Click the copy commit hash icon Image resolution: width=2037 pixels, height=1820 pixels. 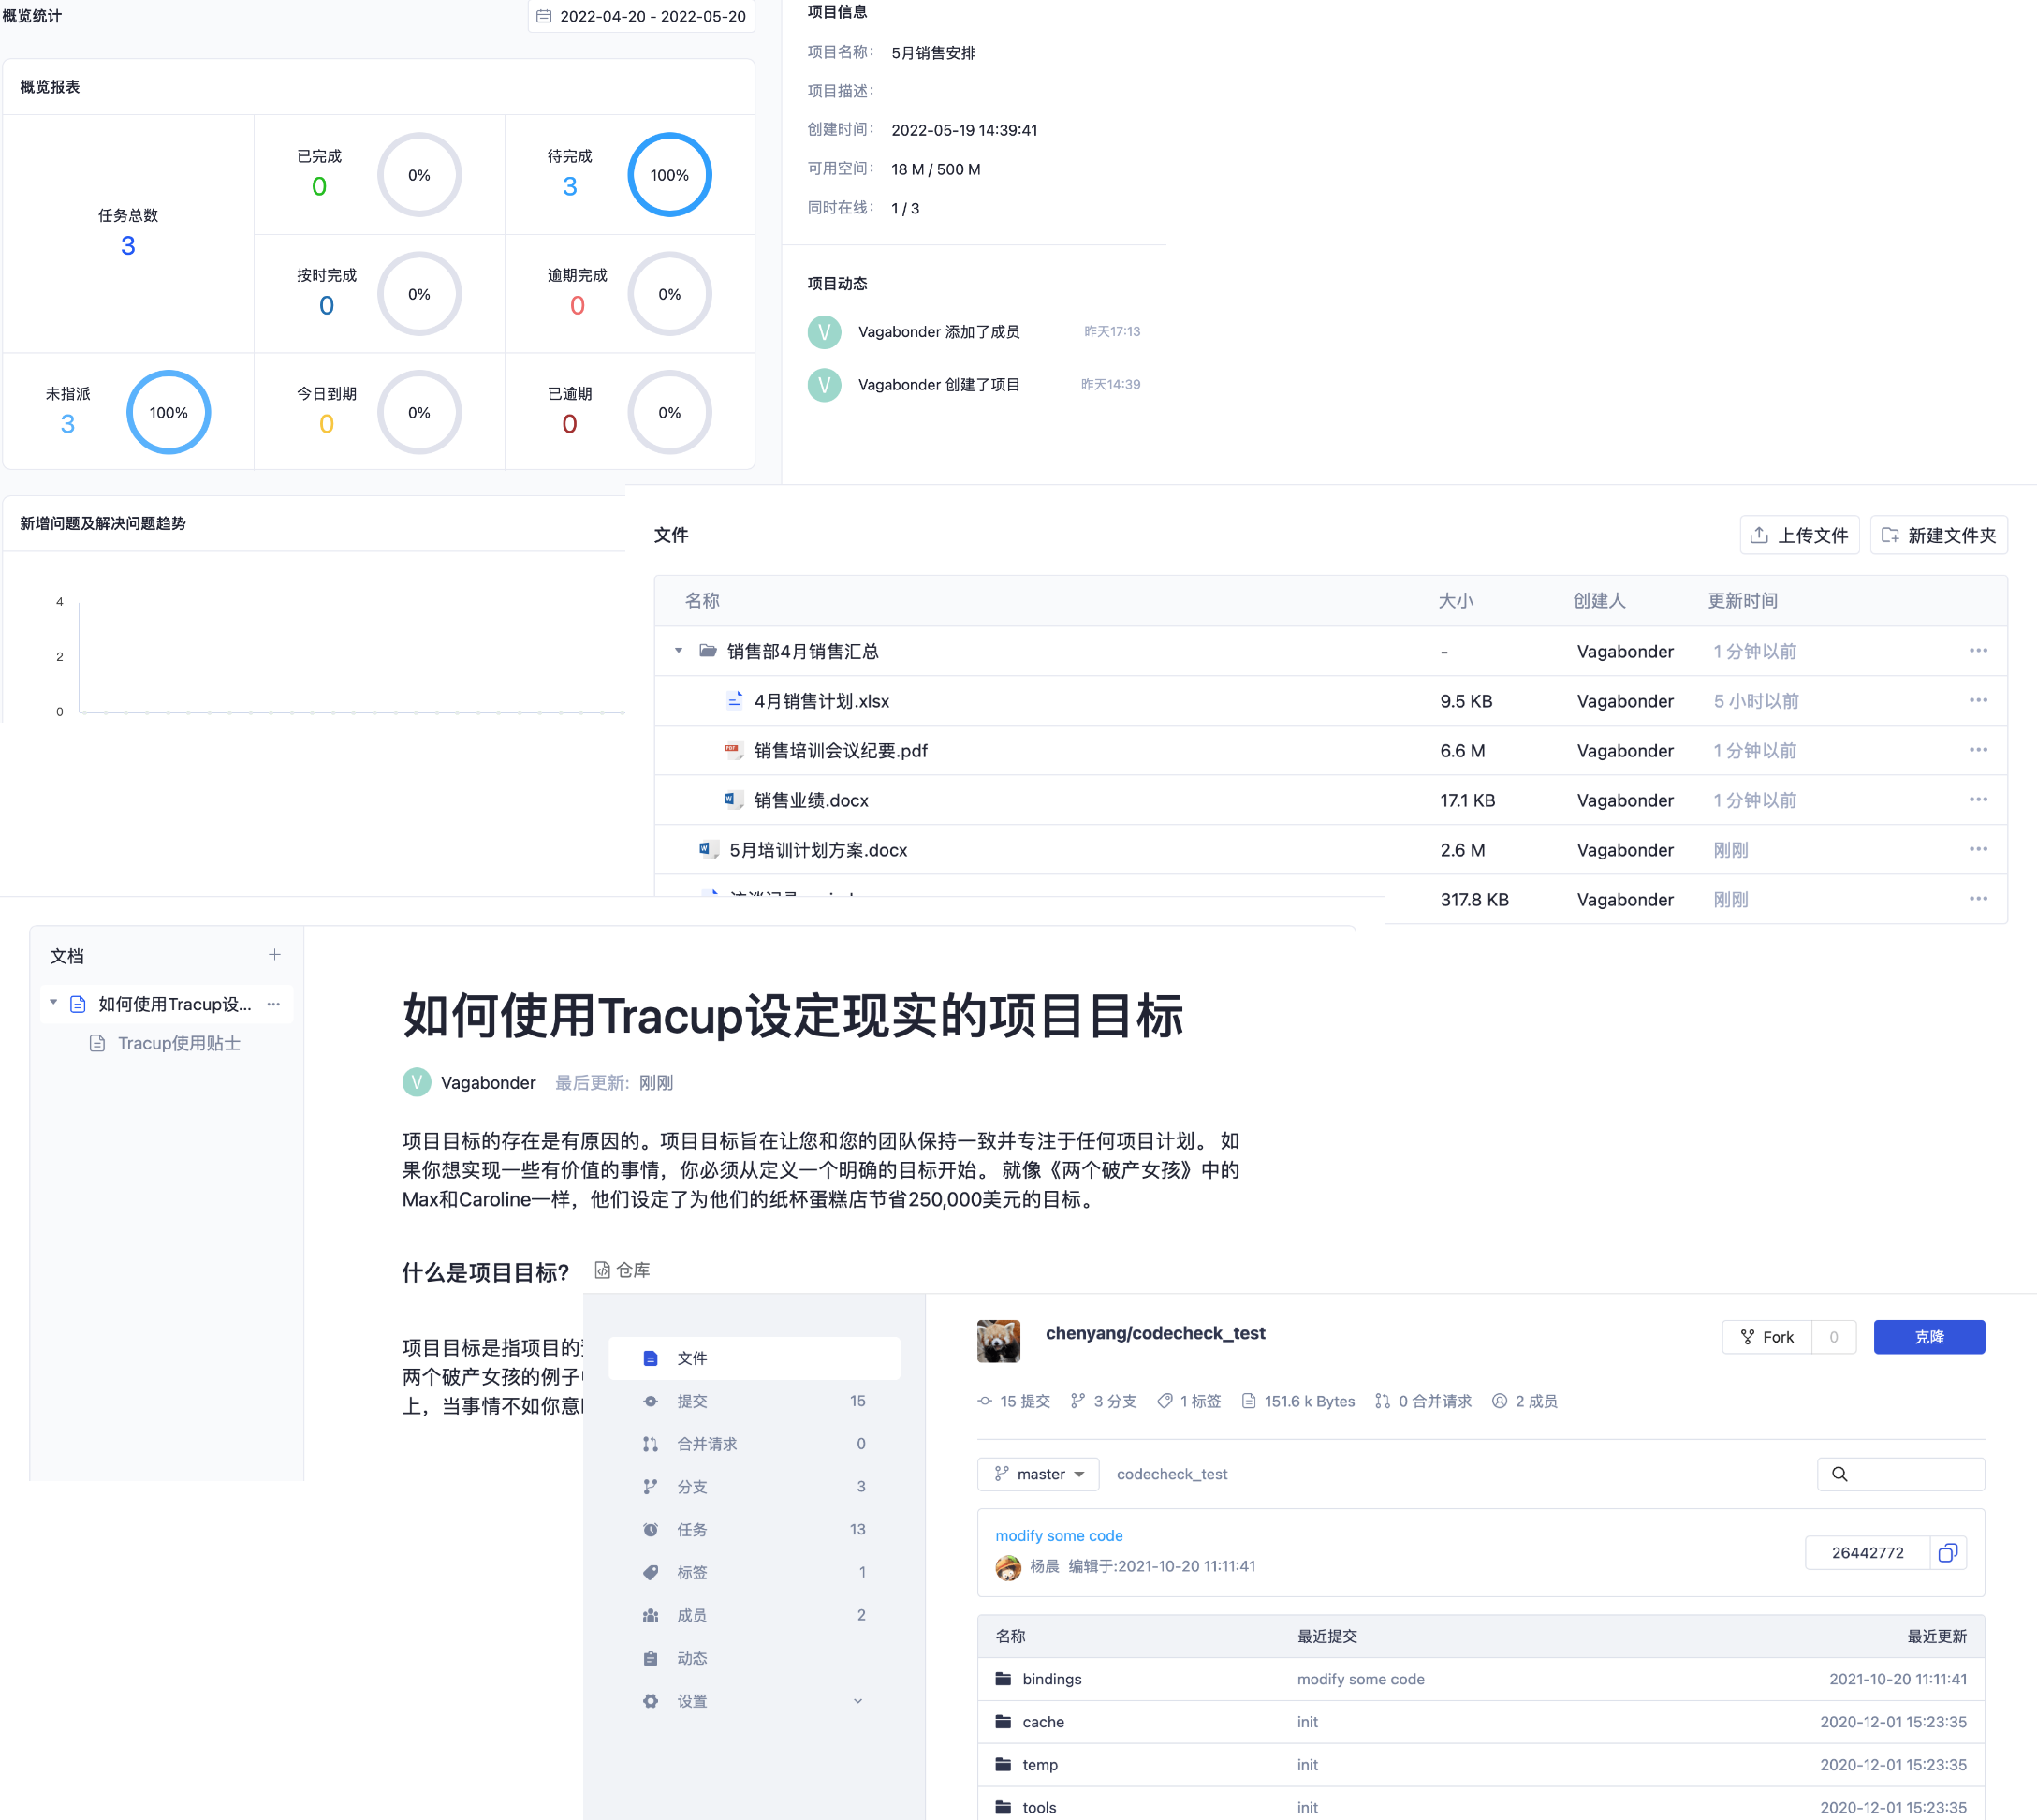[1947, 1553]
